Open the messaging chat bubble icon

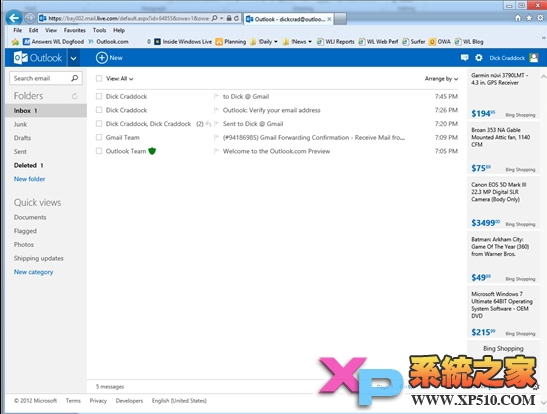(x=464, y=58)
